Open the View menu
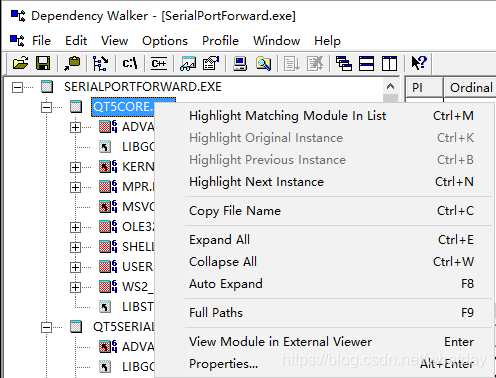 tap(114, 41)
